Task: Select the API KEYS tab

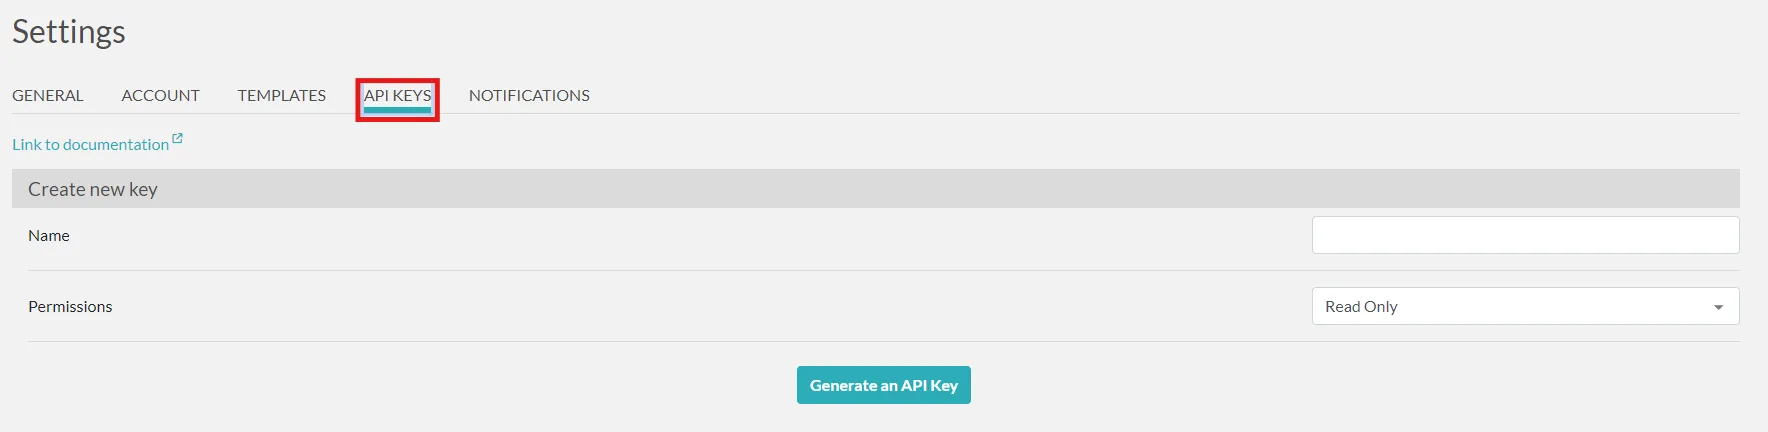Action: point(397,96)
